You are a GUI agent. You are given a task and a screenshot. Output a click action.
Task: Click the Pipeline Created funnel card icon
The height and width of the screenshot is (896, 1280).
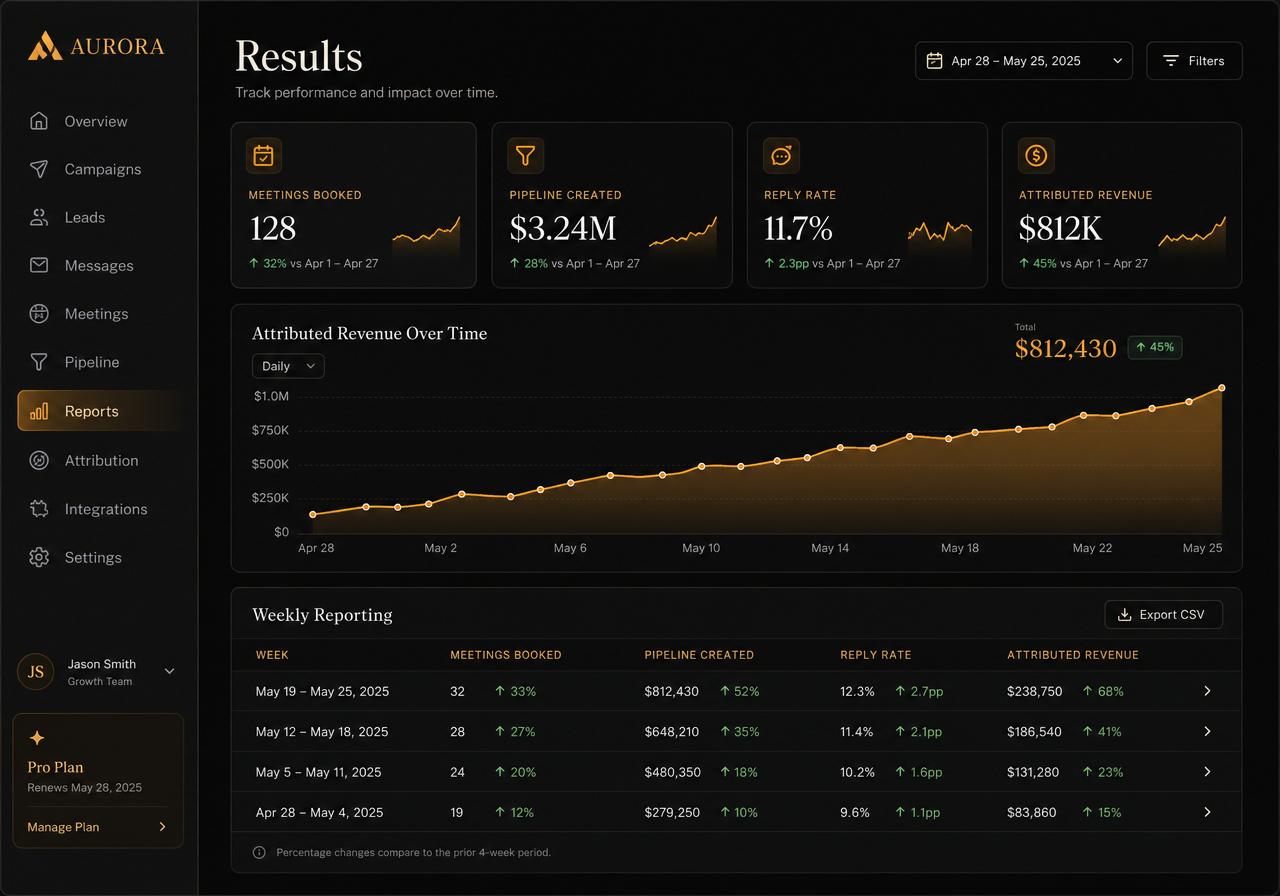[526, 155]
